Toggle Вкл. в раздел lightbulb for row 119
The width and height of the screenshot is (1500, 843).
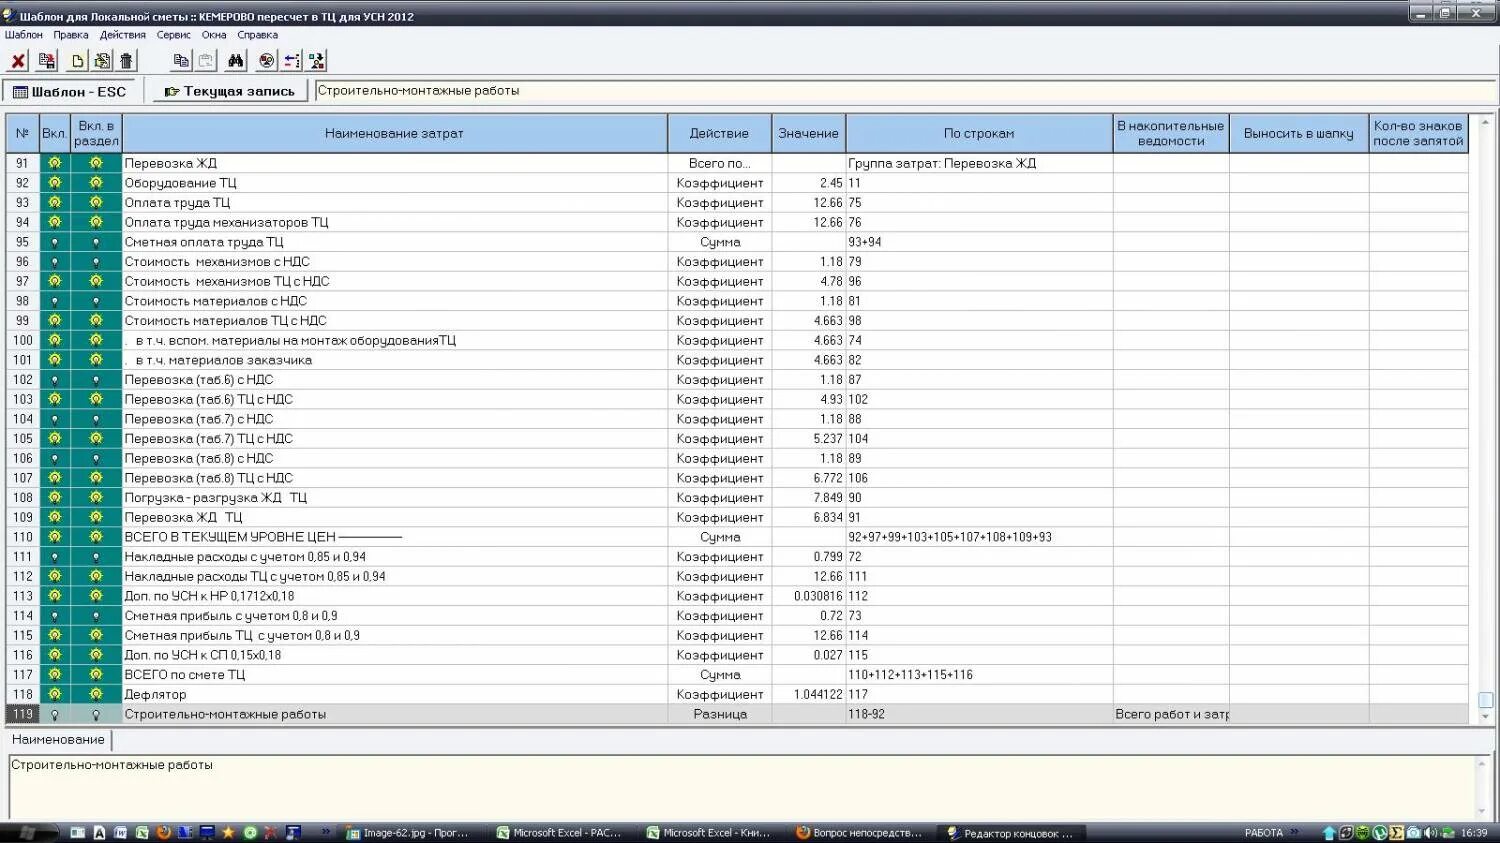point(96,715)
